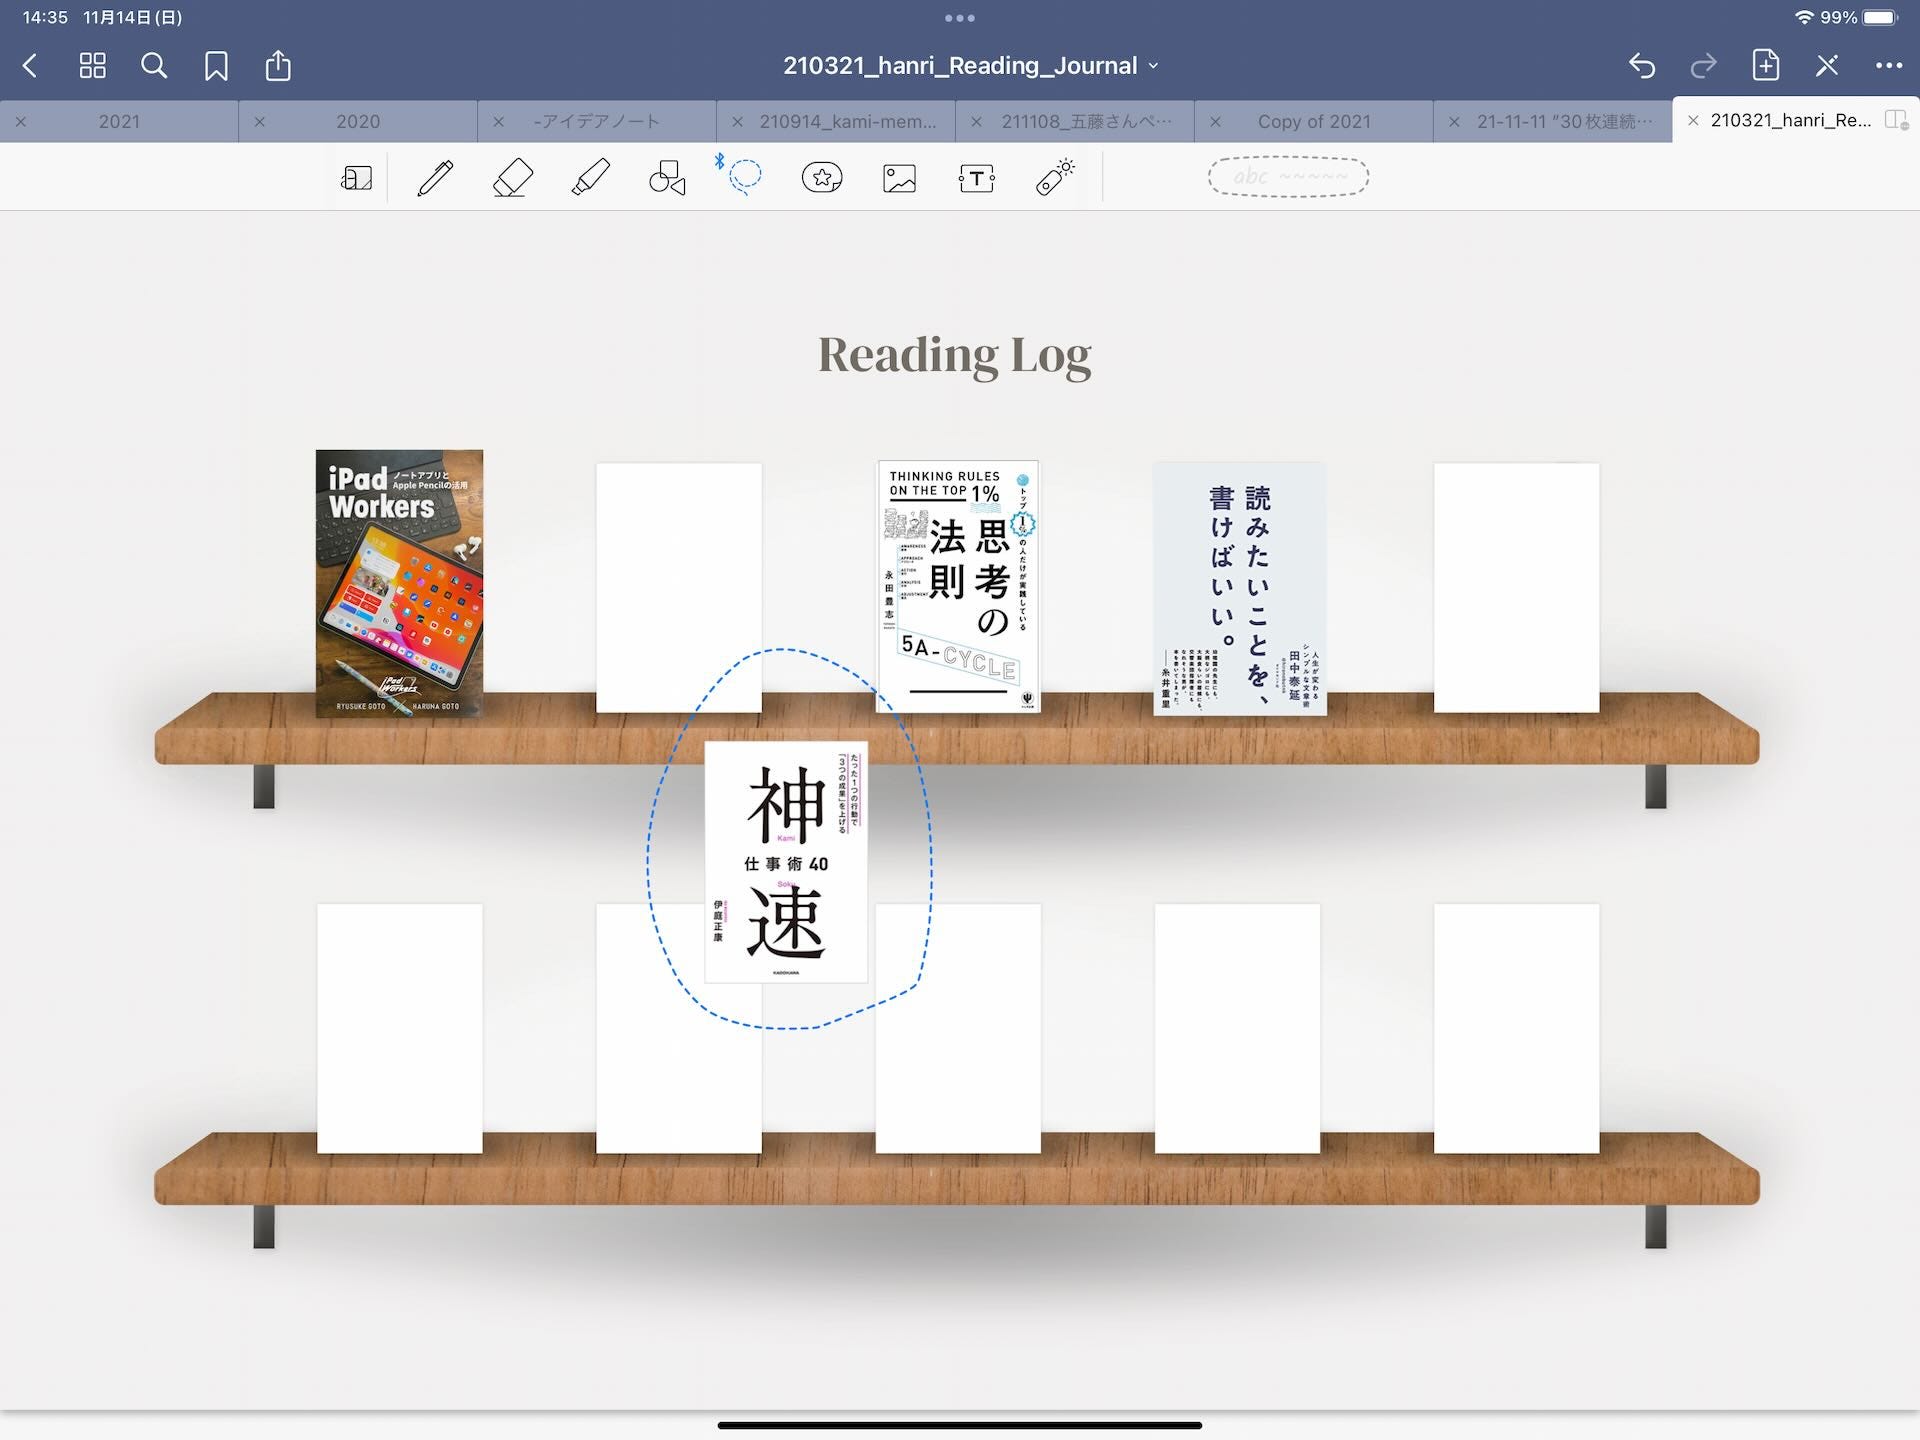
Task: Select the Text box tool
Action: pos(976,178)
